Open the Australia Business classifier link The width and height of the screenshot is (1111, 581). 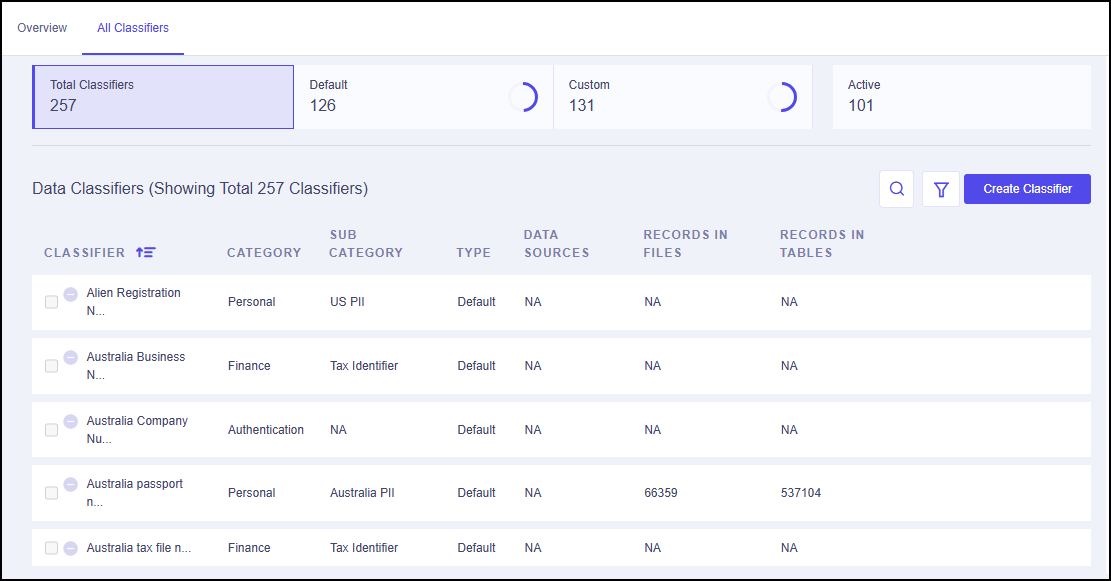(x=135, y=356)
